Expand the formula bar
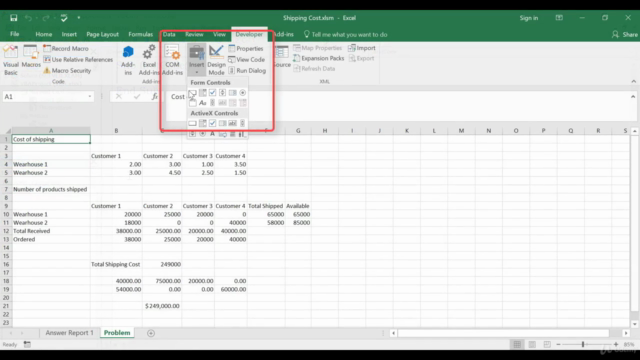Viewport: 640px width, 360px height. click(x=633, y=97)
